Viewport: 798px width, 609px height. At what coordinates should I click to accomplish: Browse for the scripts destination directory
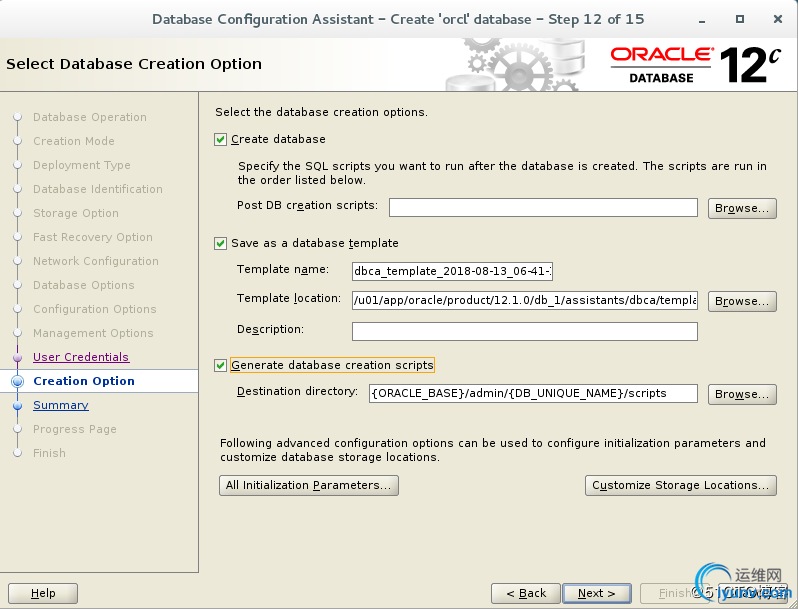tap(742, 394)
